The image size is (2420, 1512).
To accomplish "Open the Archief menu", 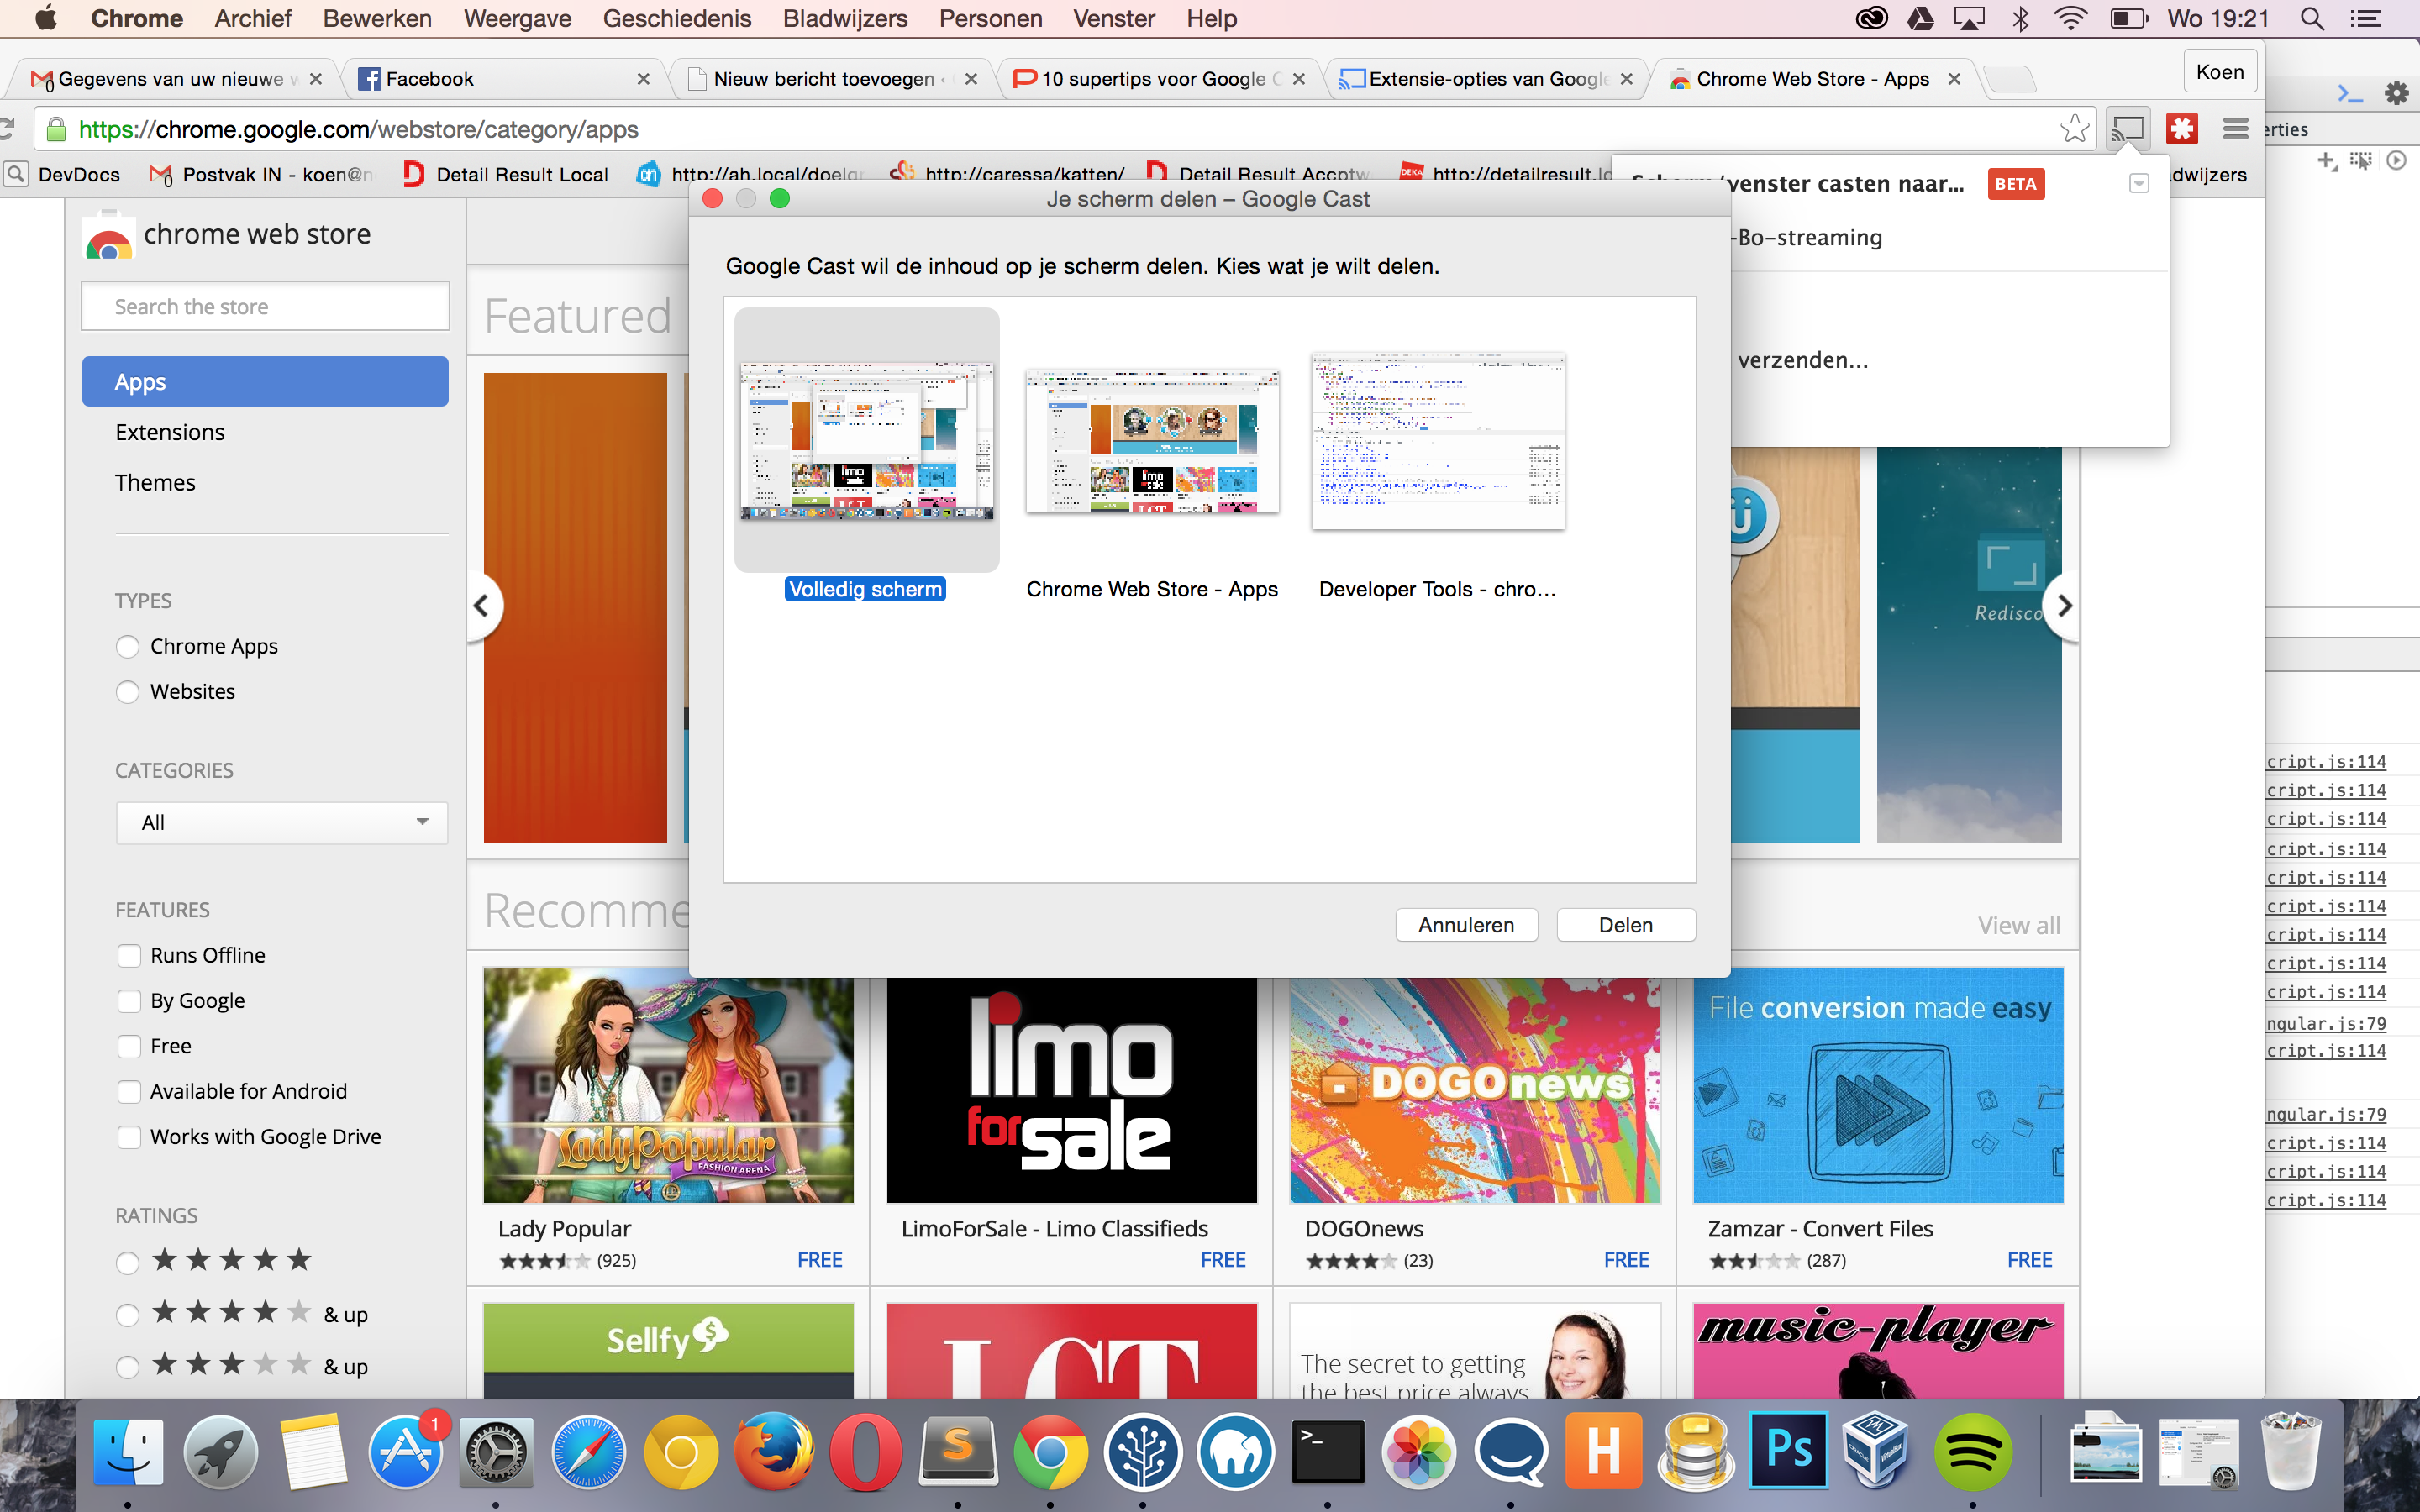I will 252,18.
